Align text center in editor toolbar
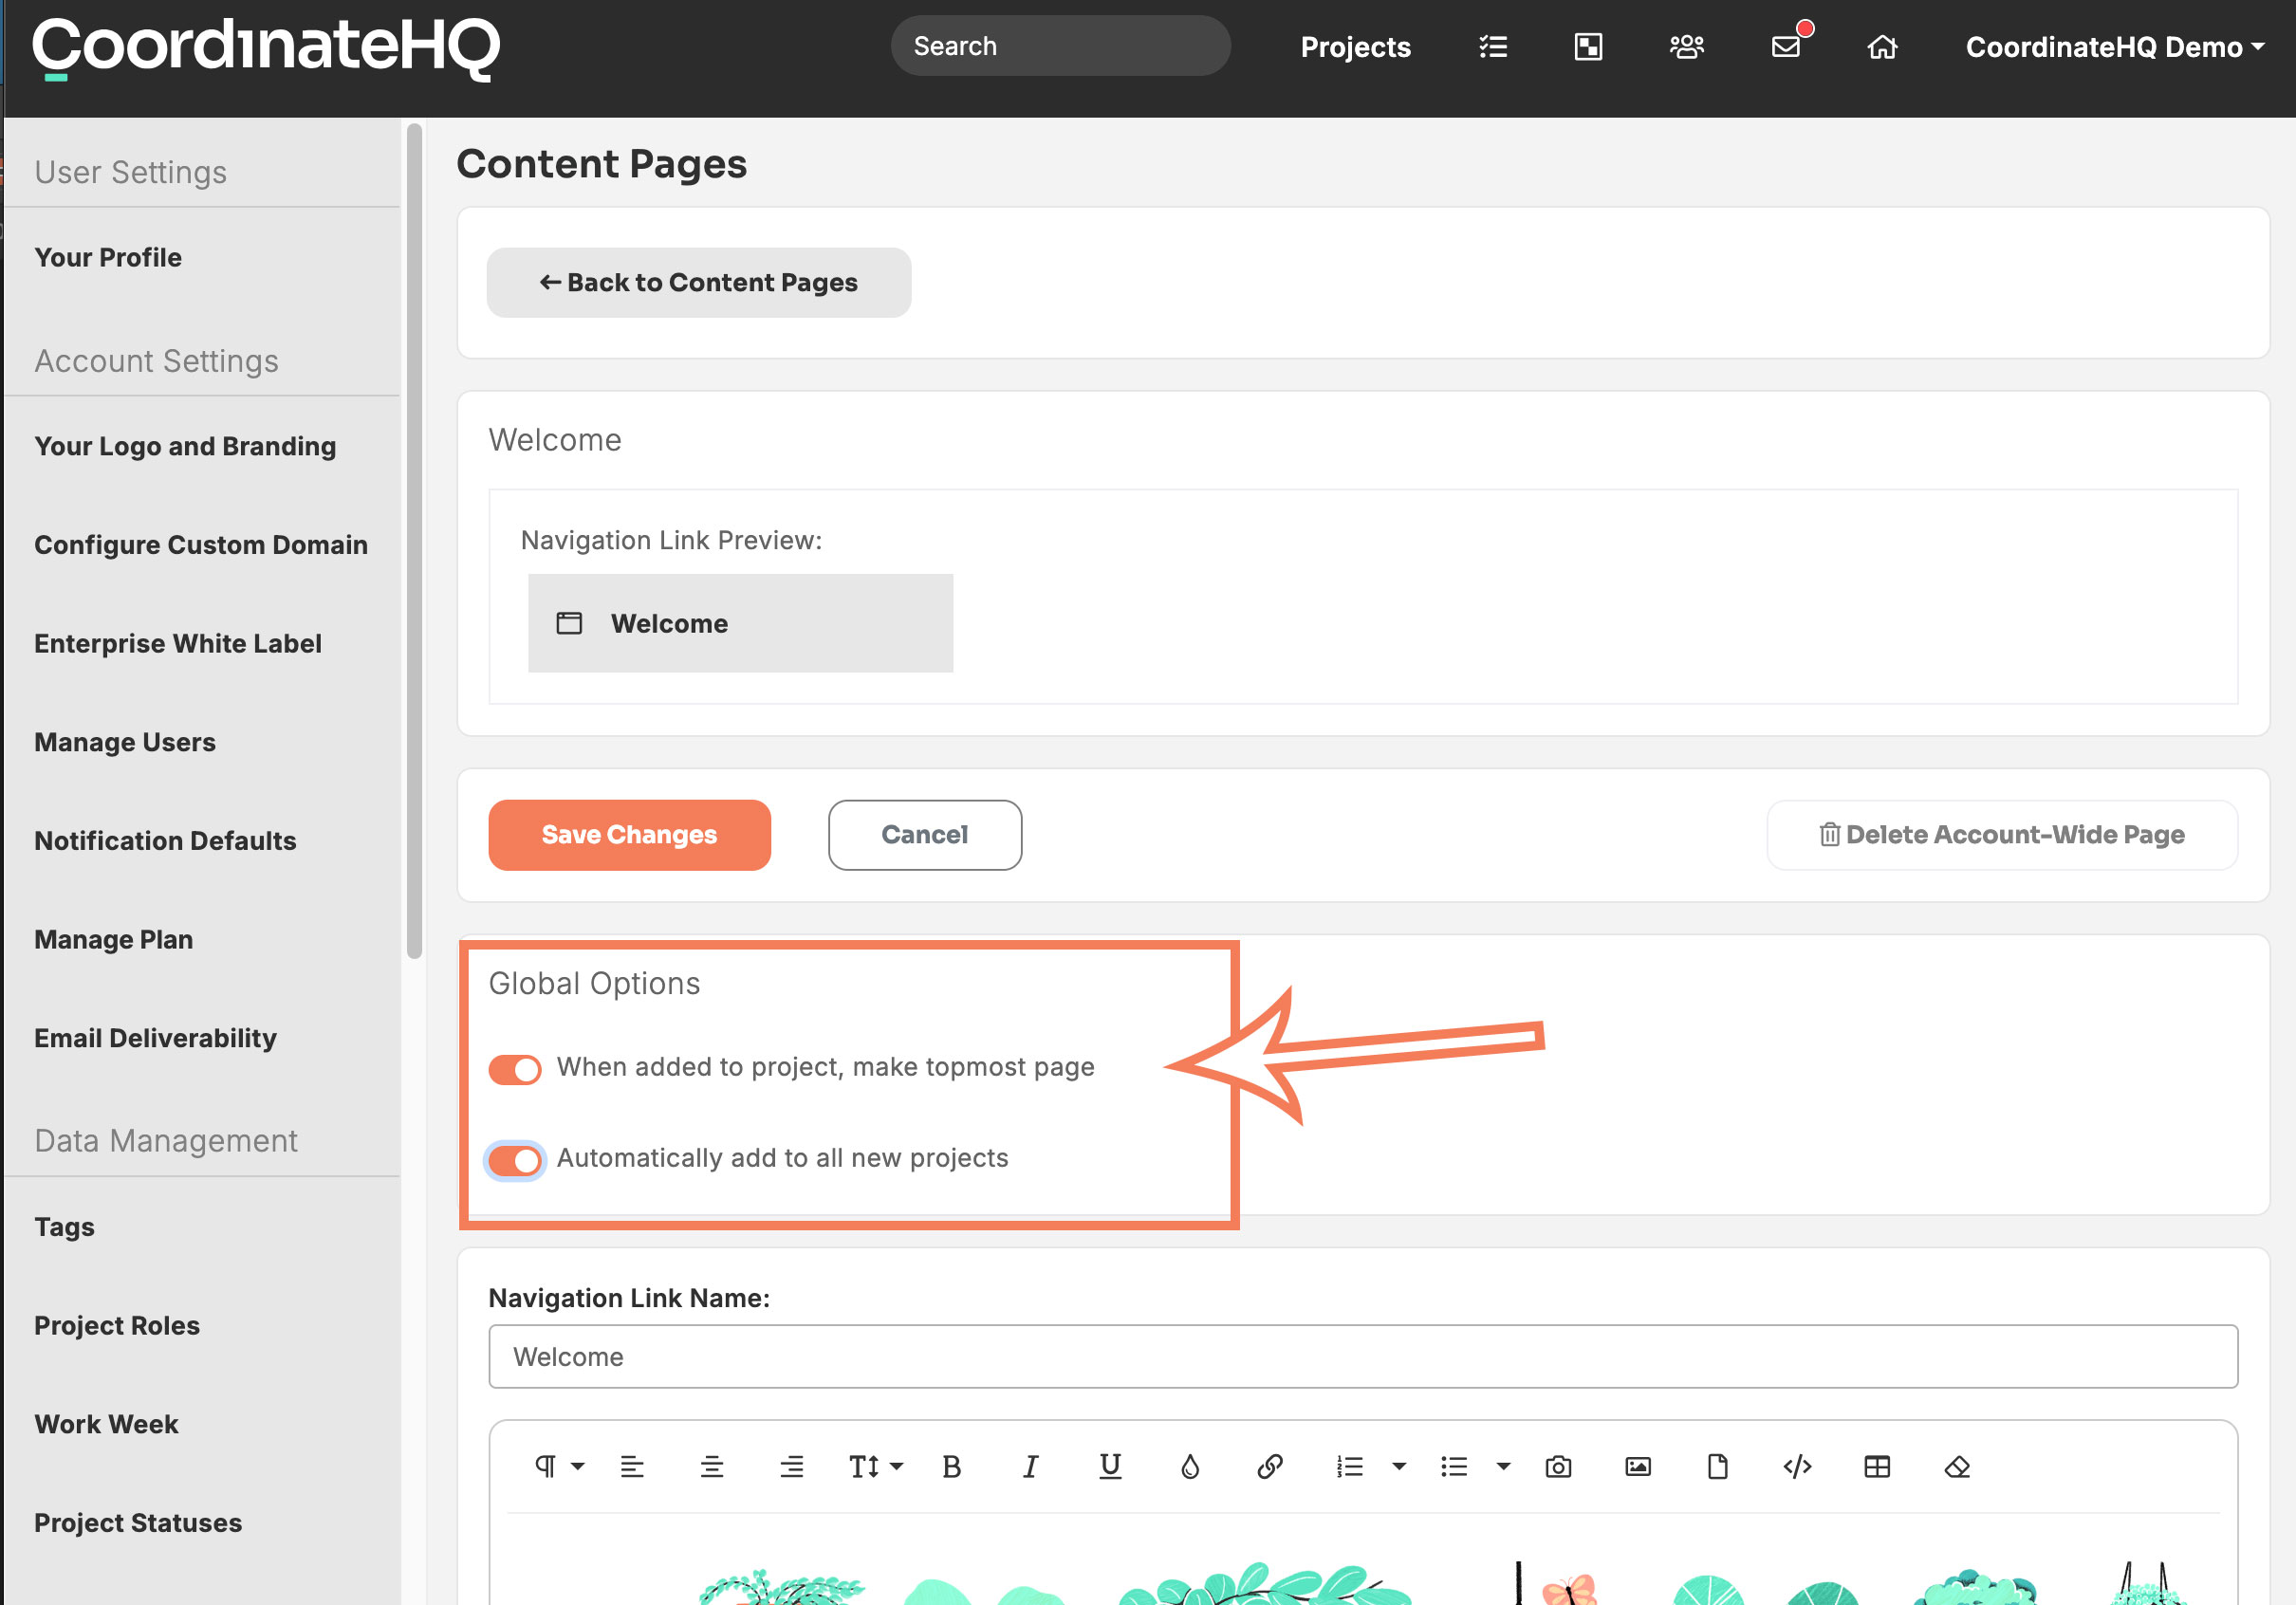 (x=712, y=1466)
